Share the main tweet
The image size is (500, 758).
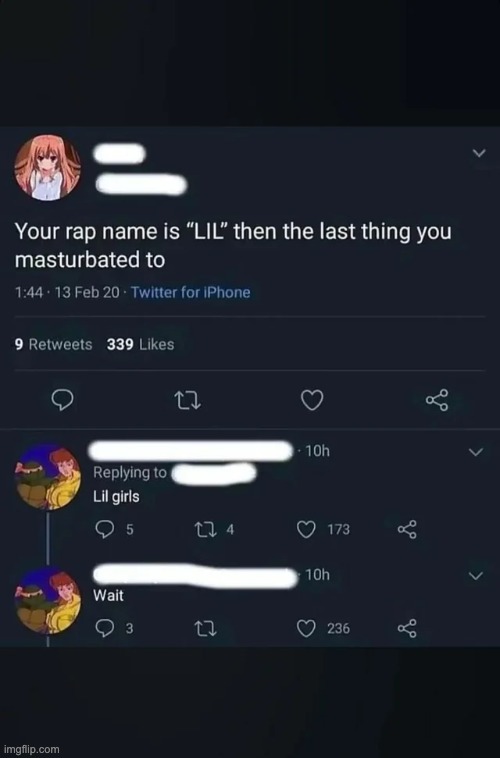click(437, 400)
